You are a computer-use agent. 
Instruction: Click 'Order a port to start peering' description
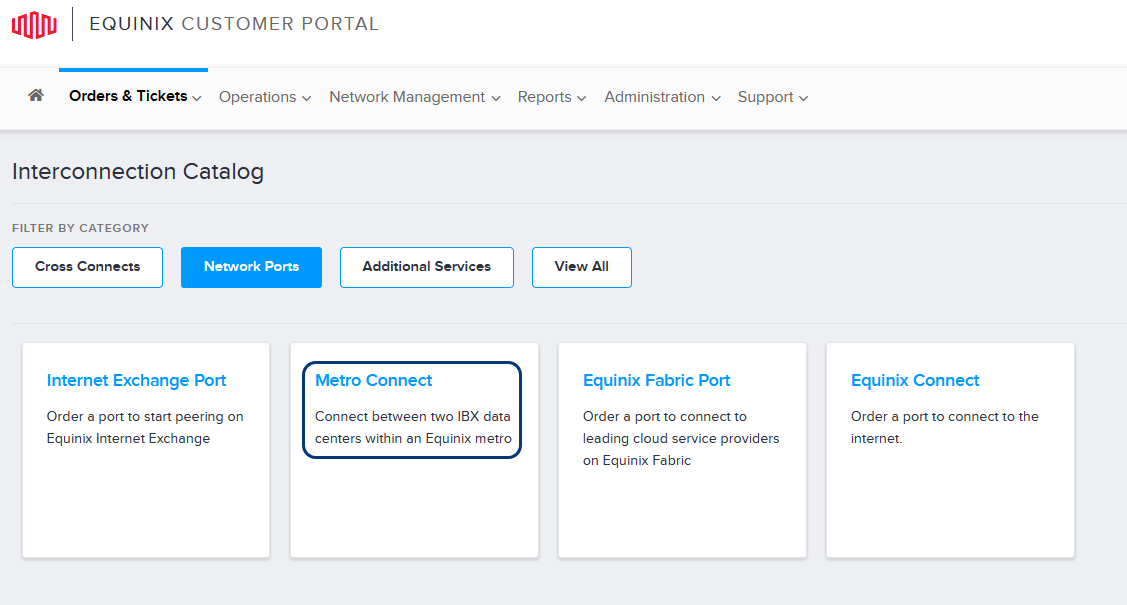click(145, 428)
